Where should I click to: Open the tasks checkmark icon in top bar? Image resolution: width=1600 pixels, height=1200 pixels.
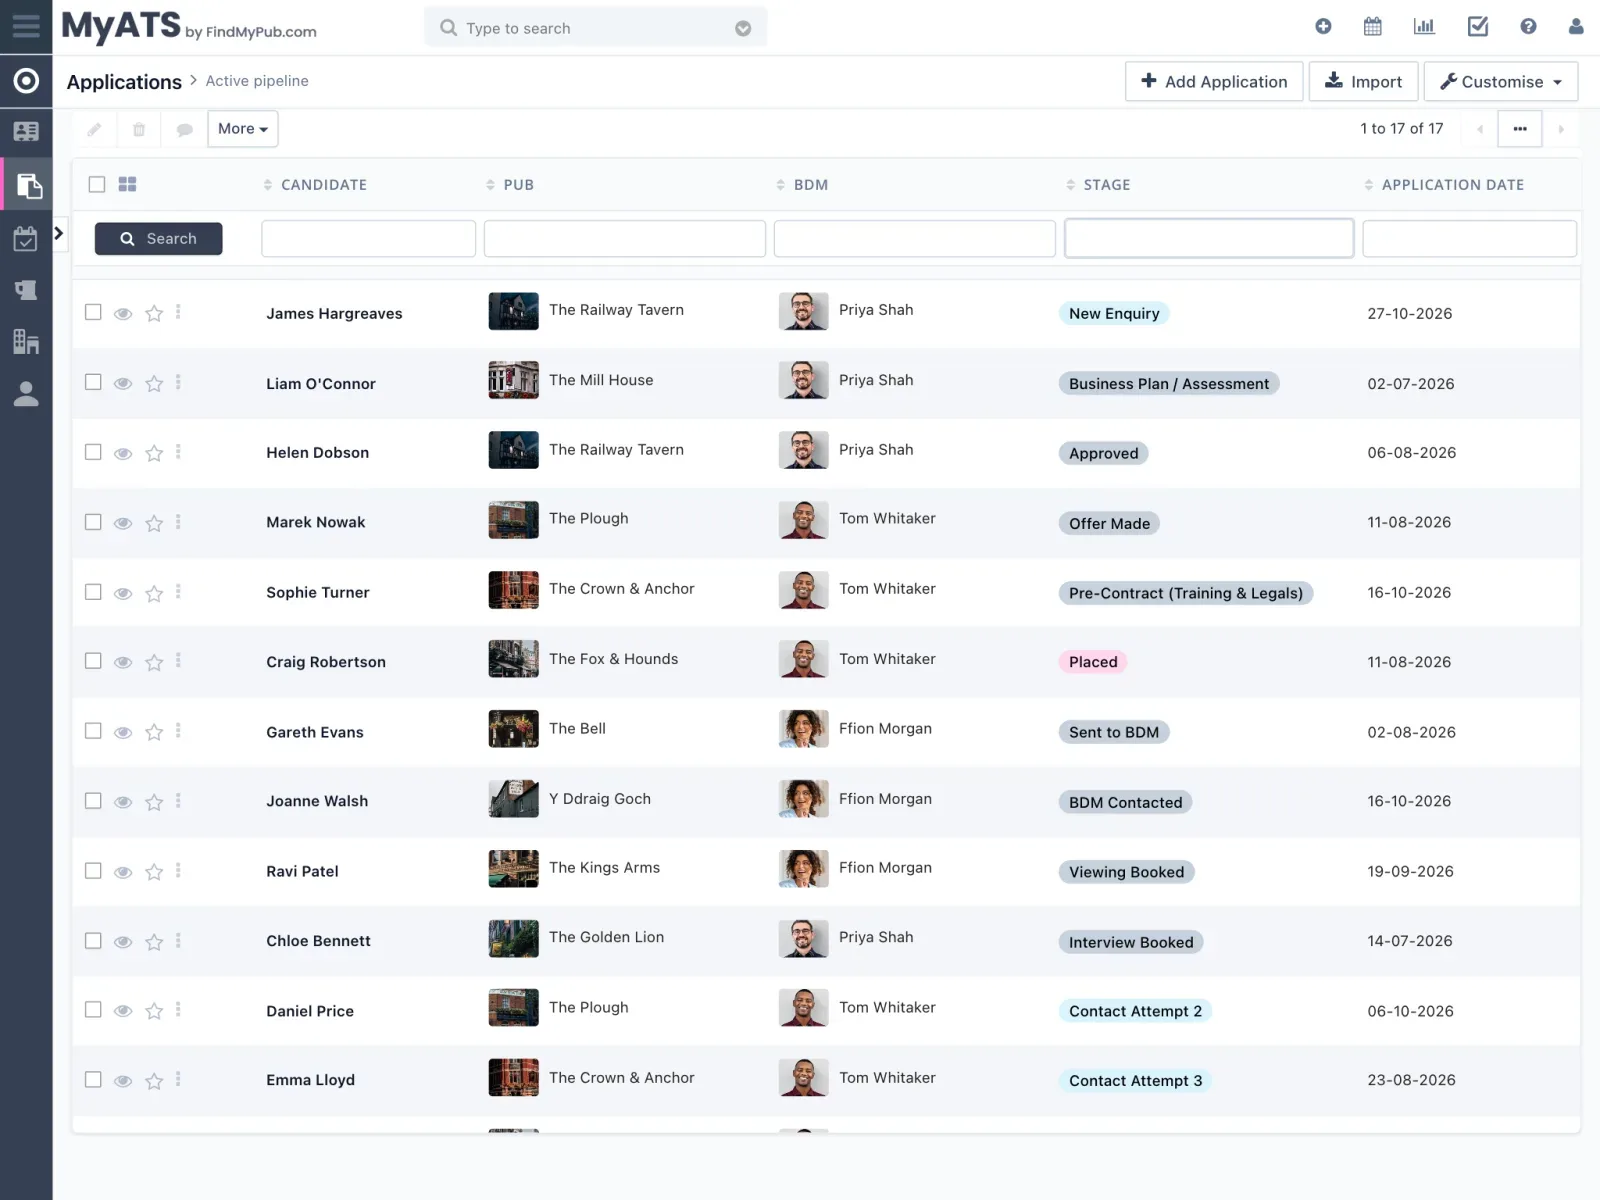point(1477,27)
